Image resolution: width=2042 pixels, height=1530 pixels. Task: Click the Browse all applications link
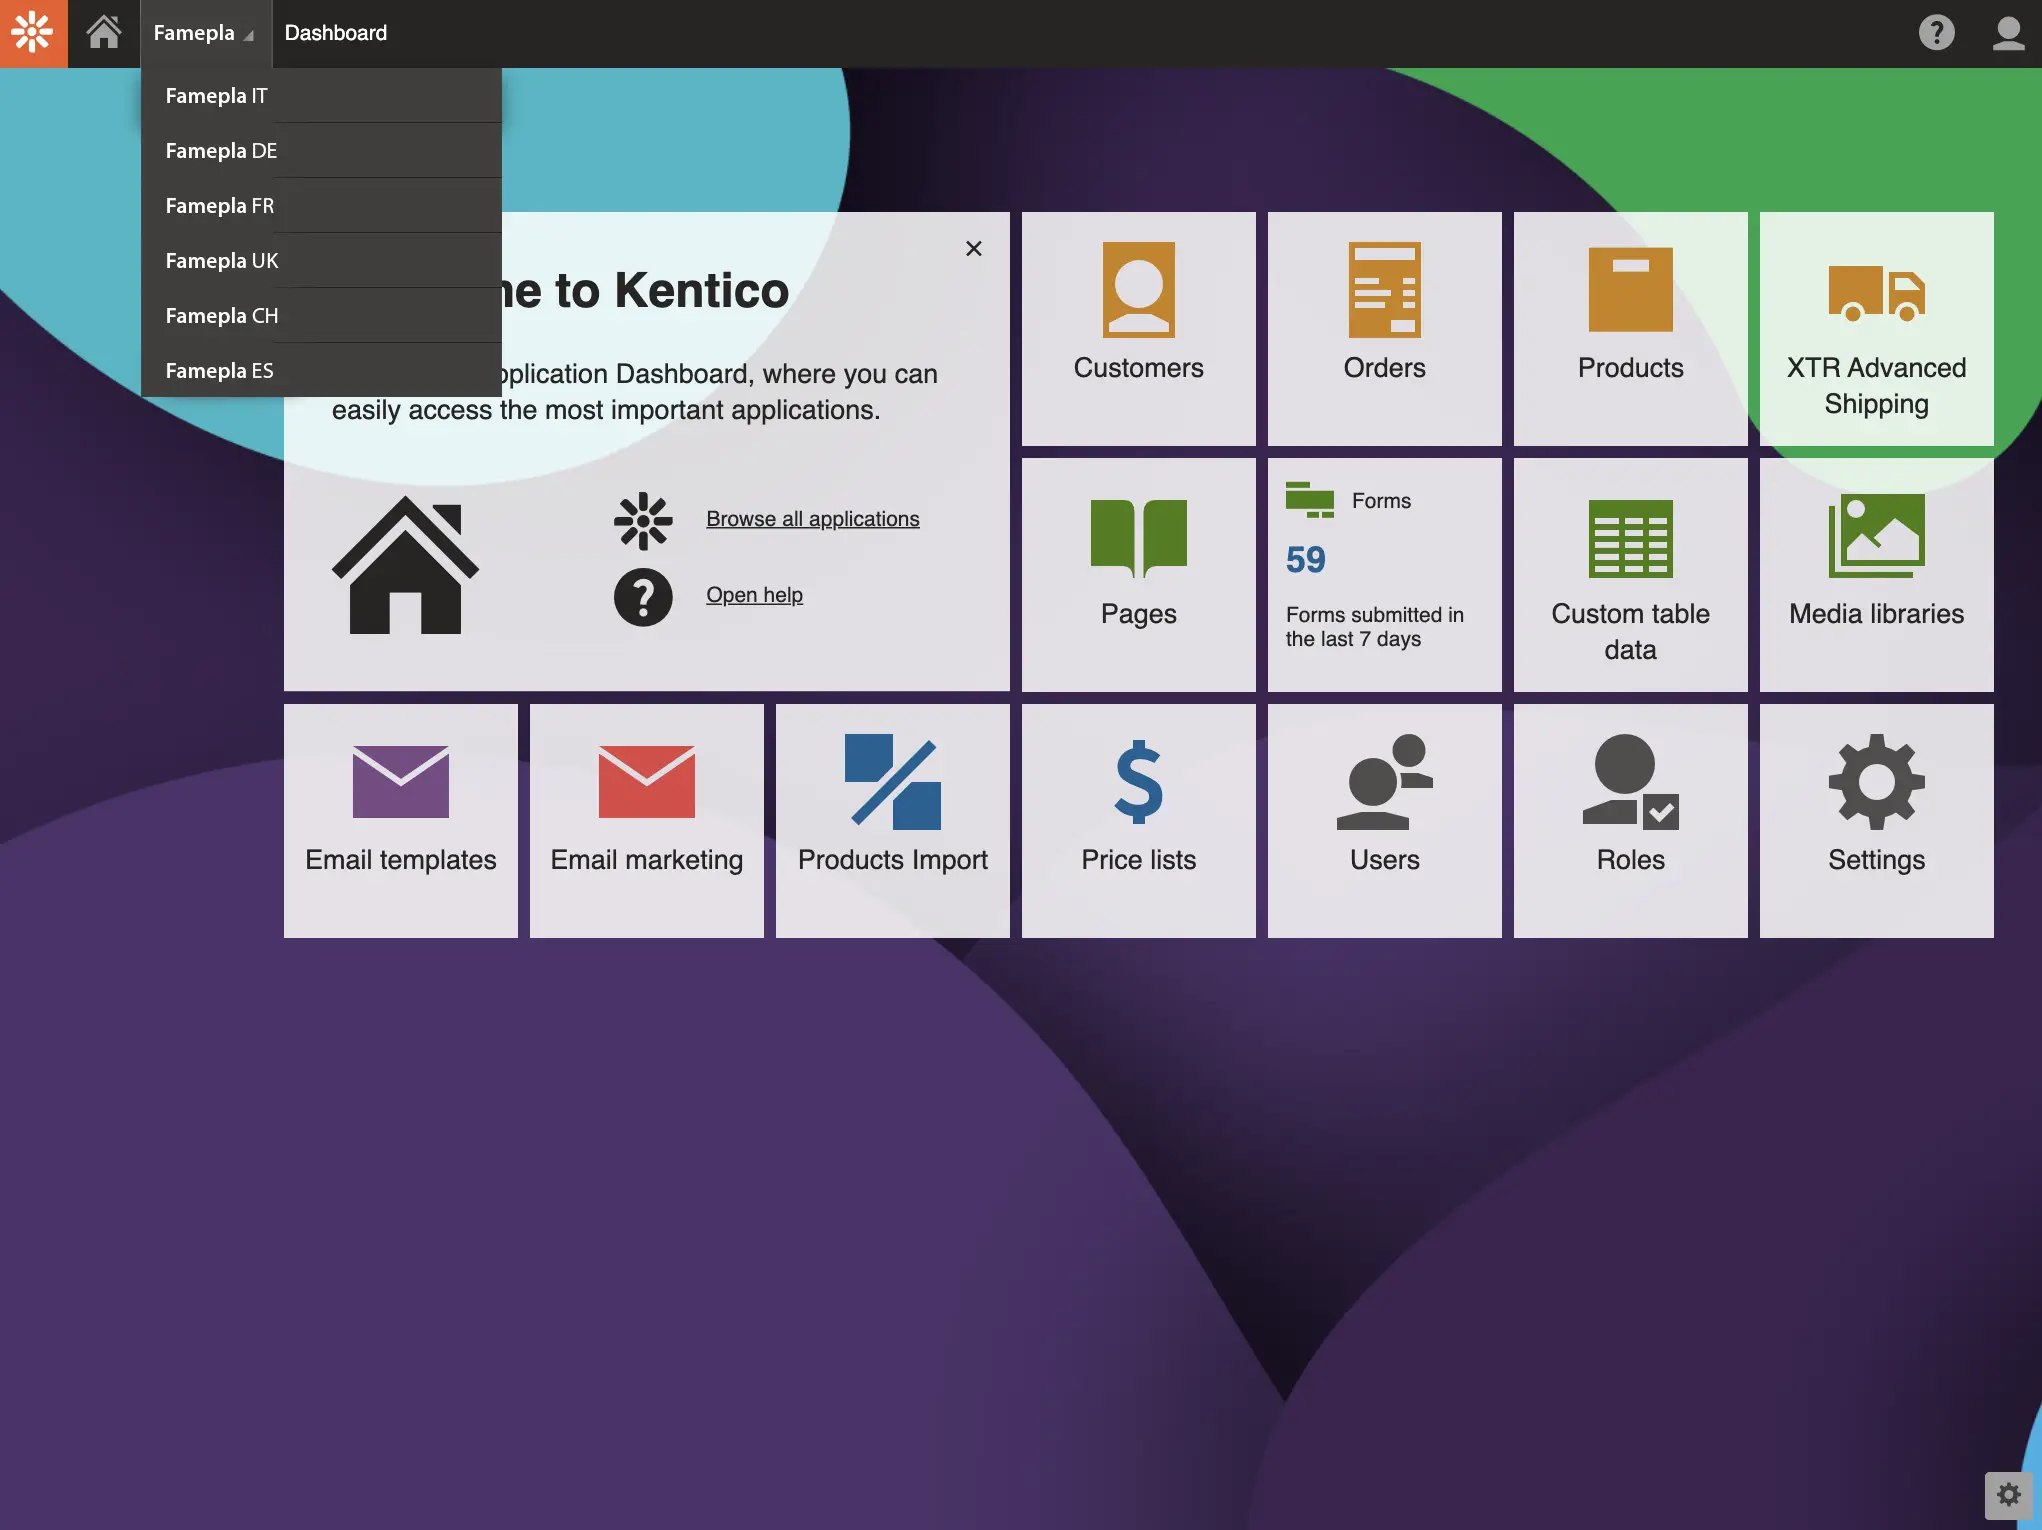[812, 518]
